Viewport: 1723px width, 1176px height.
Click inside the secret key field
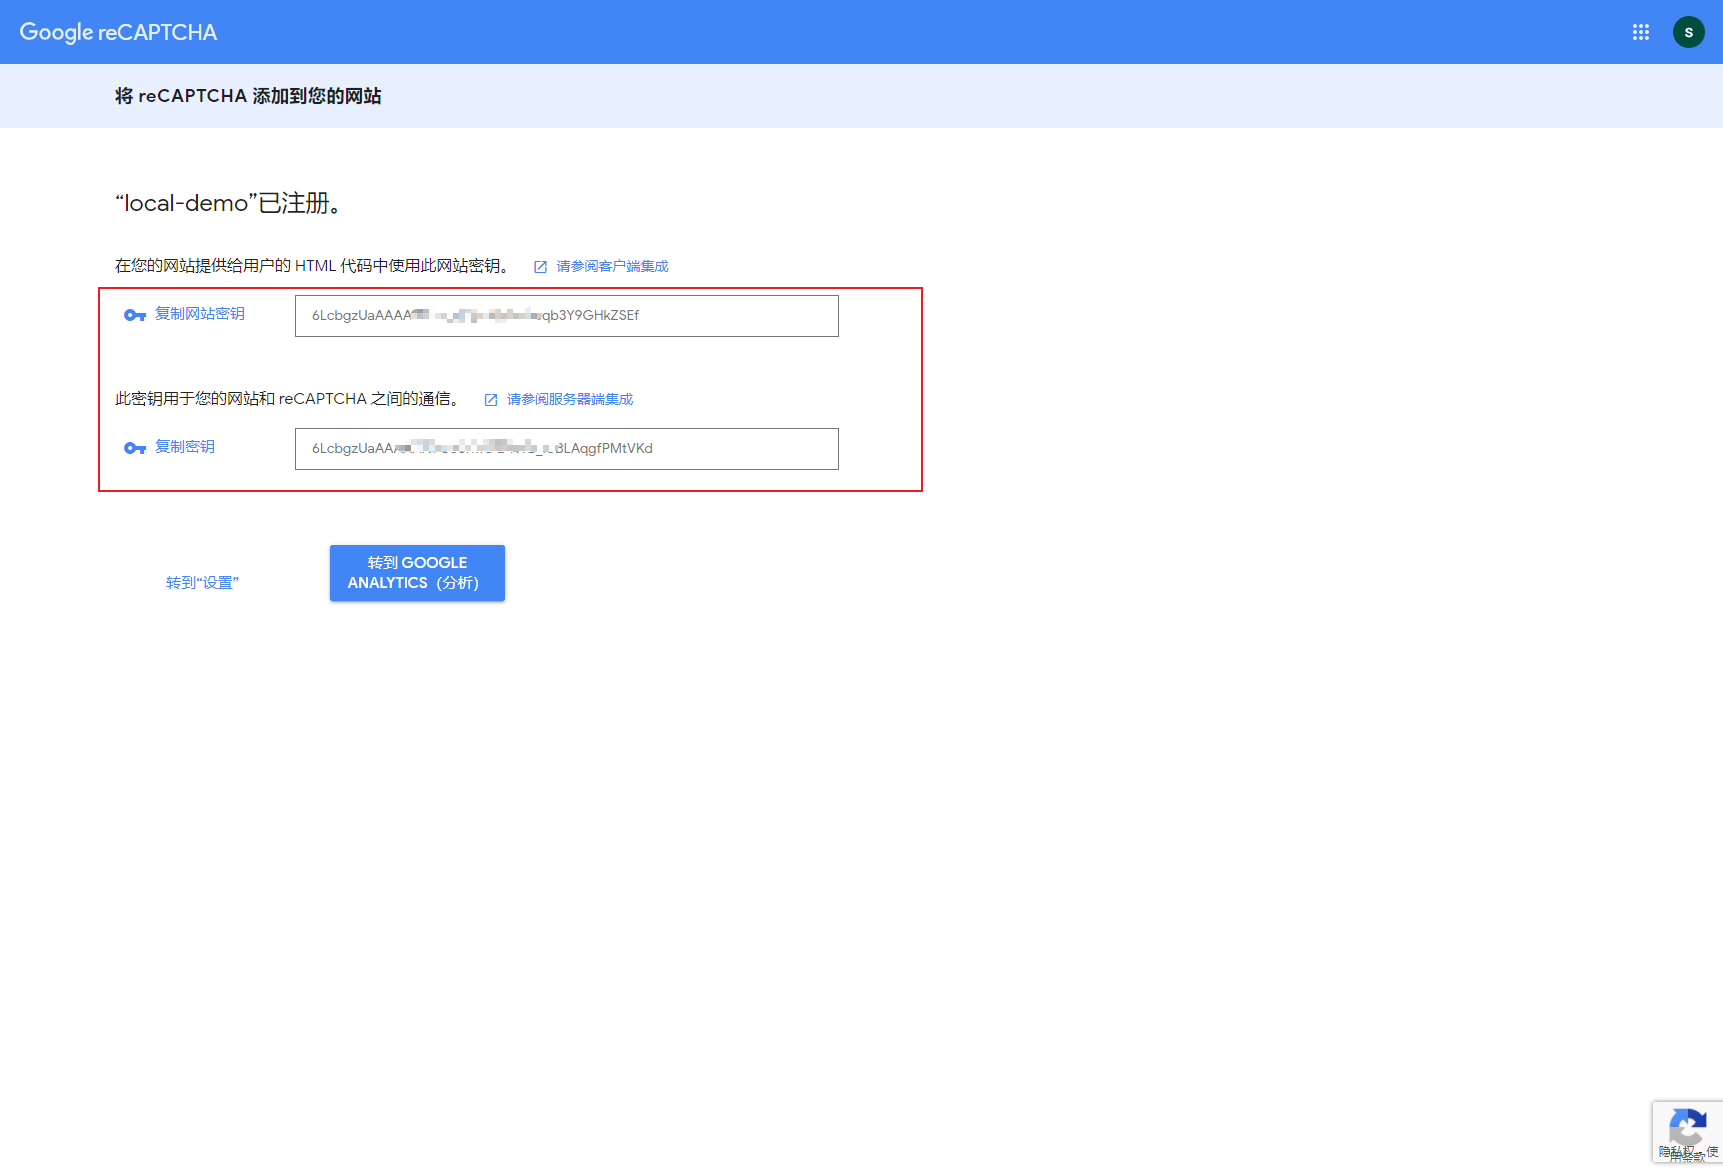click(x=567, y=449)
